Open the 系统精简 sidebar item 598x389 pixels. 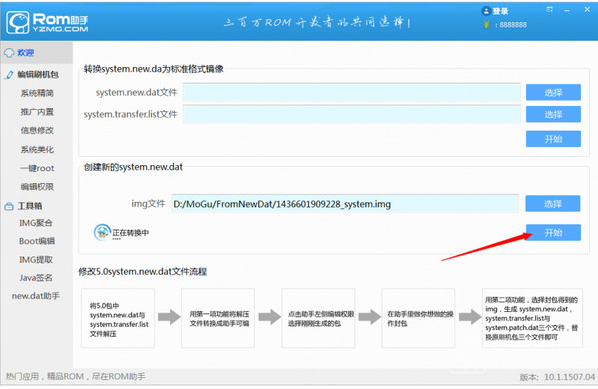pyautogui.click(x=37, y=93)
